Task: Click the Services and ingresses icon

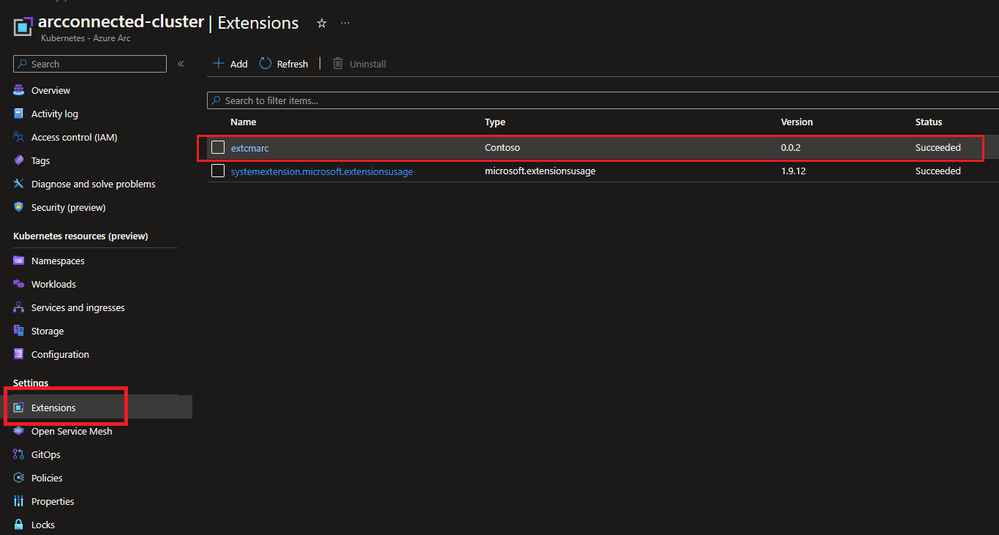Action: (x=18, y=308)
